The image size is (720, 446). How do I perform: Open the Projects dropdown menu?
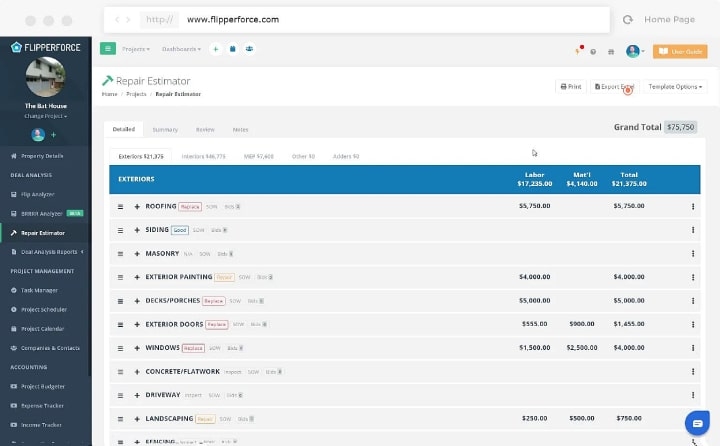136,49
